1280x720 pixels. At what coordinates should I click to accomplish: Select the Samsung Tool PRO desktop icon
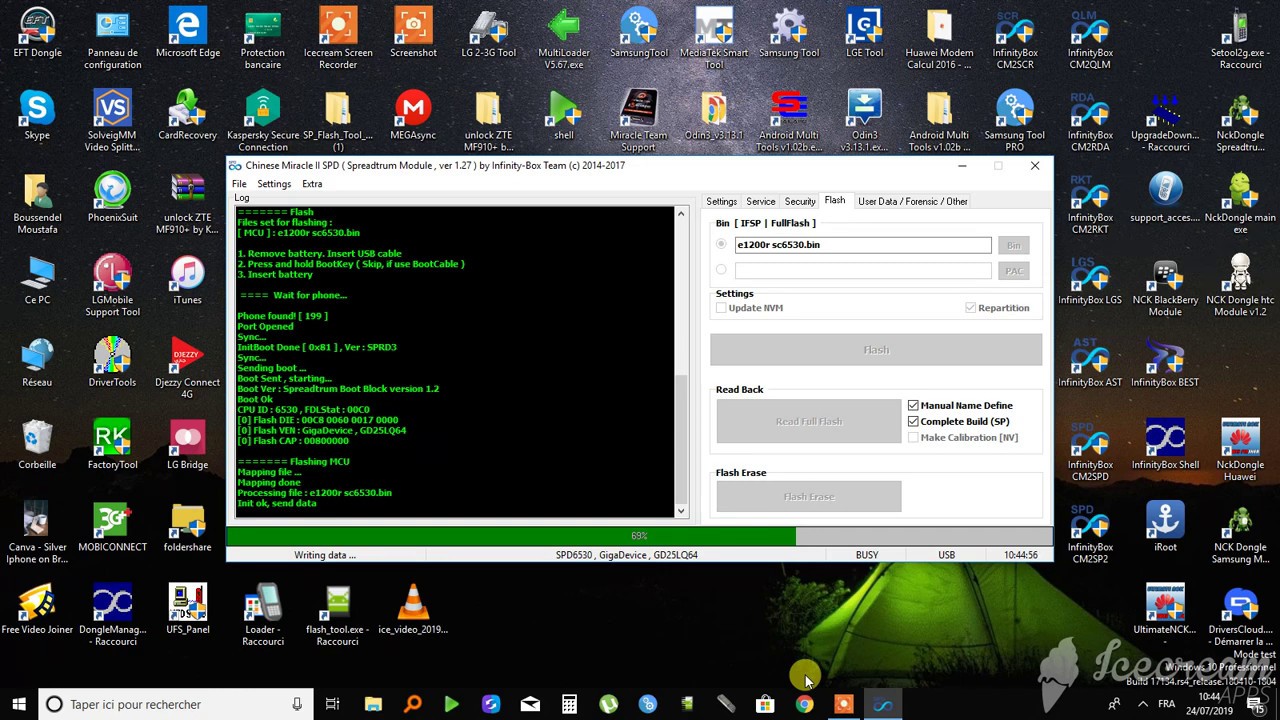point(1014,121)
